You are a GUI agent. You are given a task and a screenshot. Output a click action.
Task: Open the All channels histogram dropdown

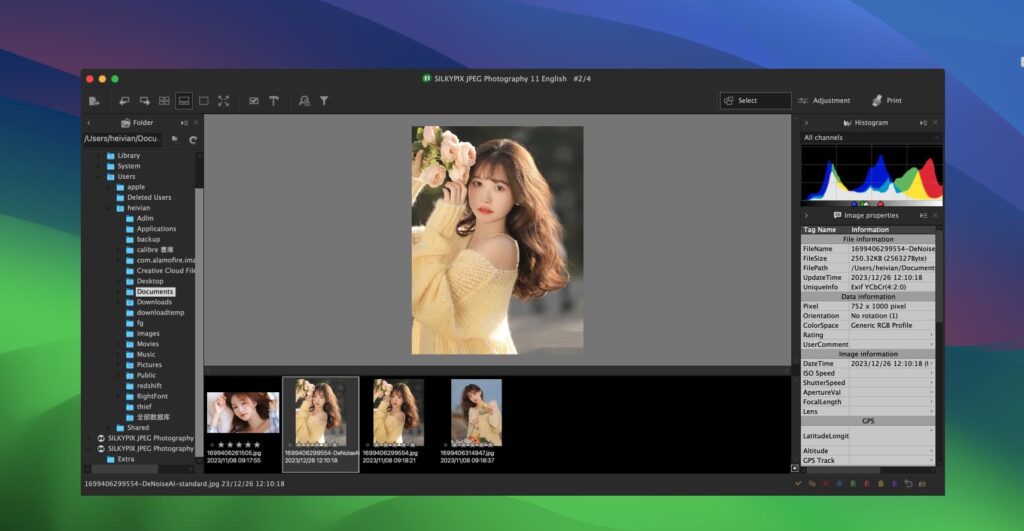click(x=871, y=138)
